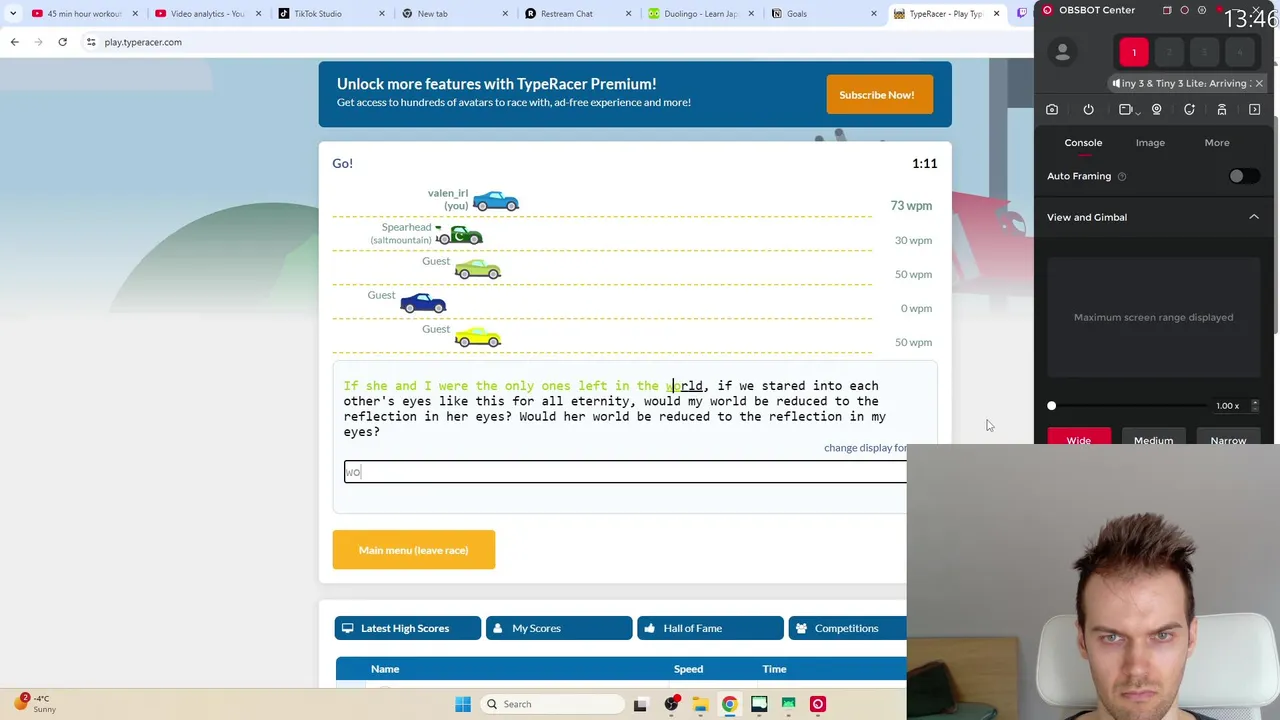Click Main menu (leave race) button
This screenshot has height=720, width=1280.
click(x=414, y=550)
